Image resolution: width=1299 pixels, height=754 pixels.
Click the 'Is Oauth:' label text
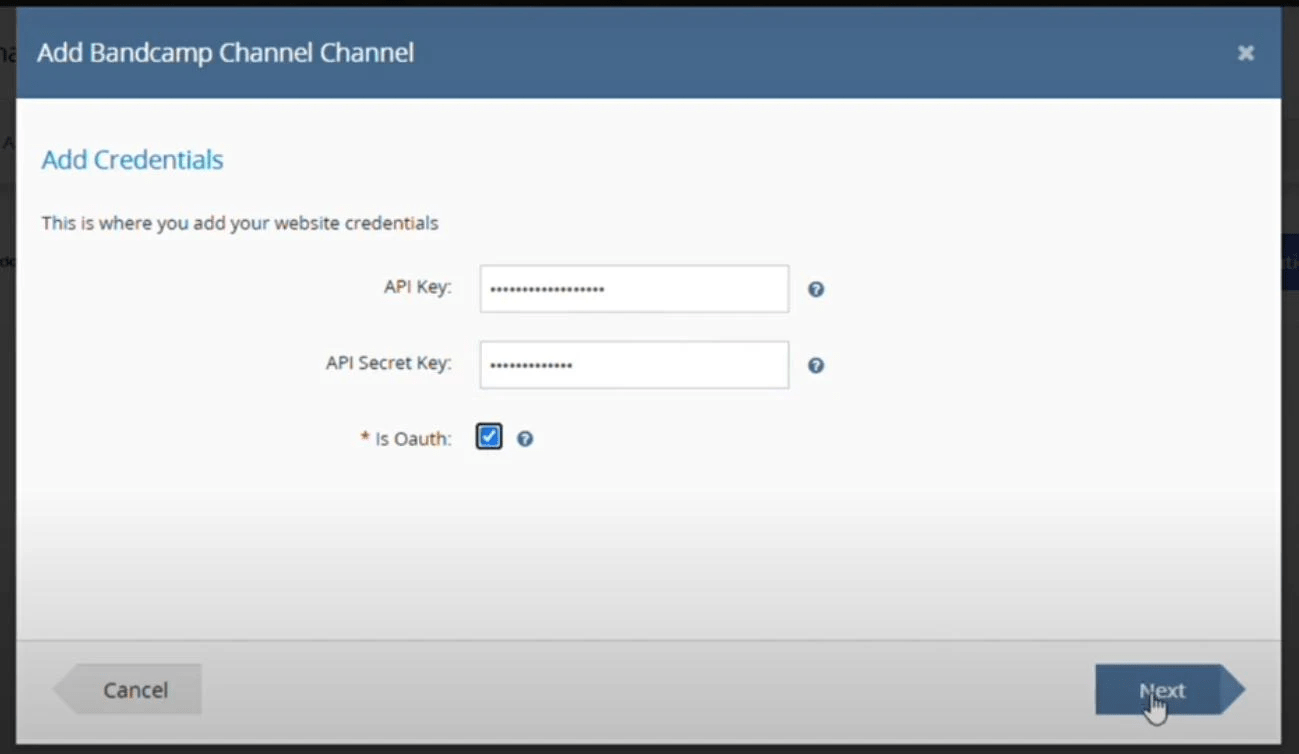coord(413,438)
